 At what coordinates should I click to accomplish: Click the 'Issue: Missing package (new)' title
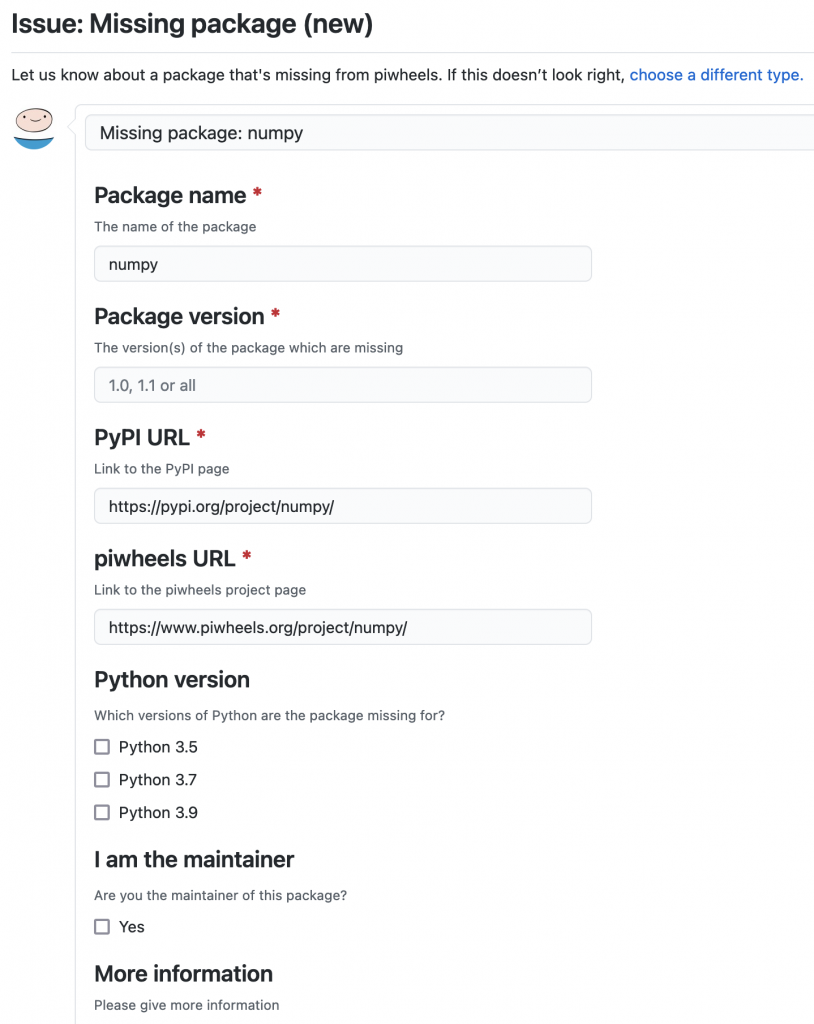pyautogui.click(x=192, y=24)
